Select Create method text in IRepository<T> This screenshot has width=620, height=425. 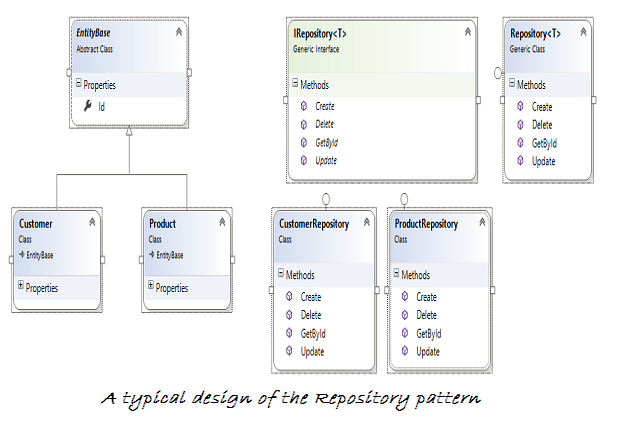(325, 106)
